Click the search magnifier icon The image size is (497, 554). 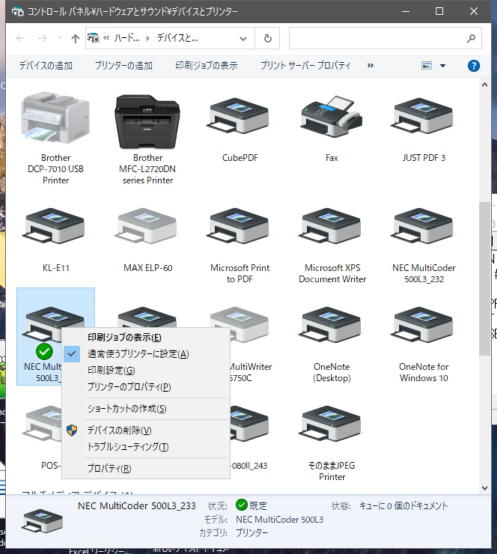click(x=471, y=38)
